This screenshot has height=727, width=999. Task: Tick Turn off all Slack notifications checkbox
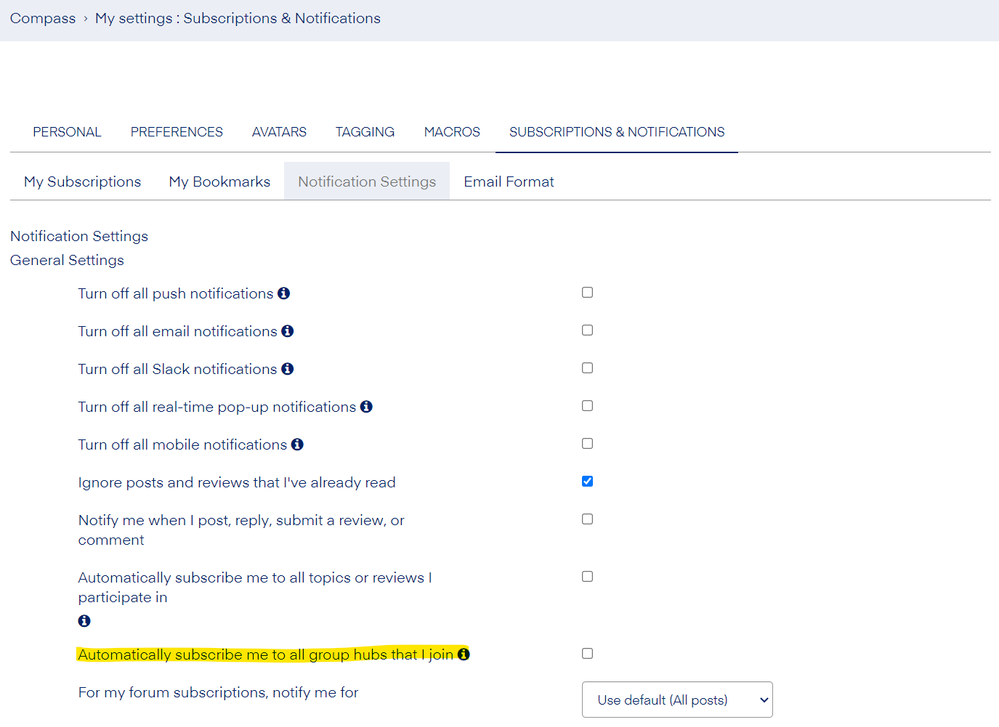tap(587, 368)
